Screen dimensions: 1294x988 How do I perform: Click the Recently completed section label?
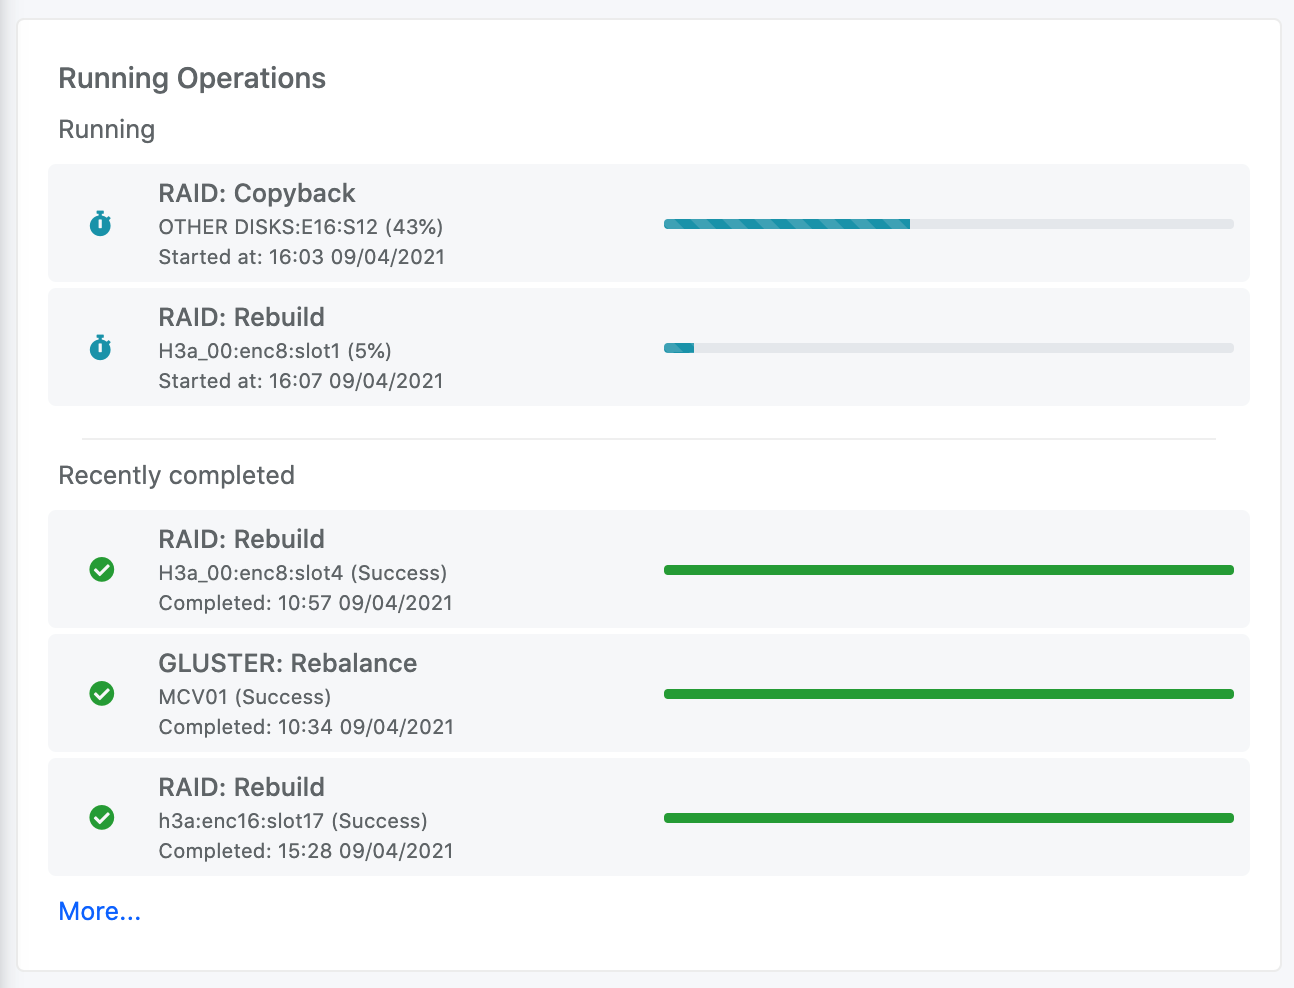pos(176,475)
